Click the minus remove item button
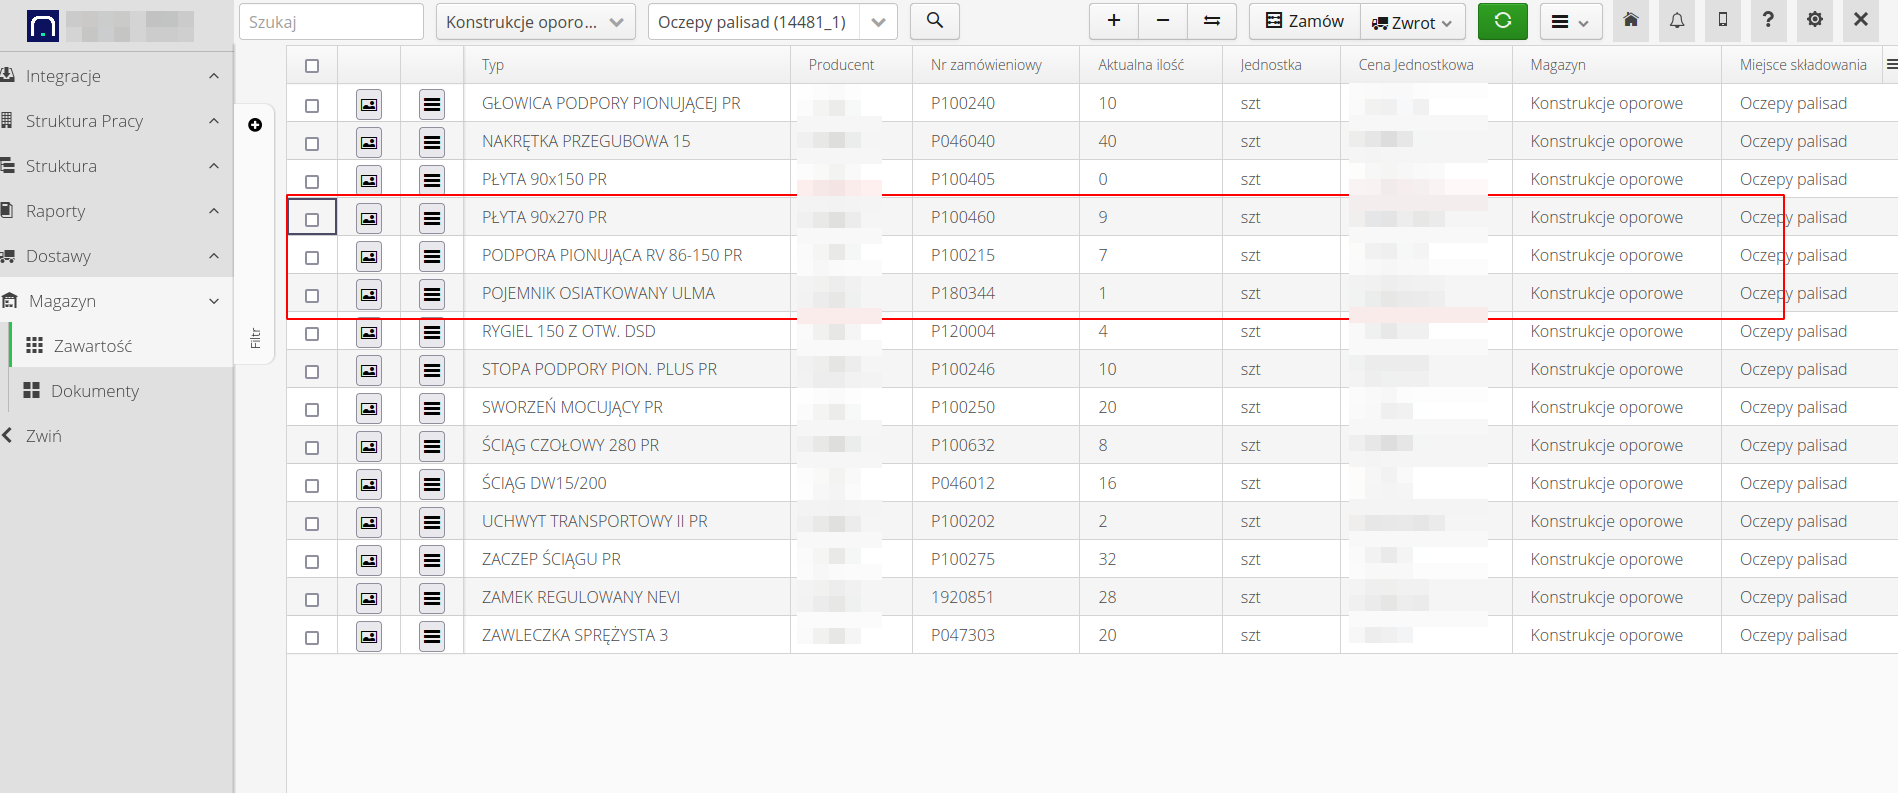 (1162, 21)
